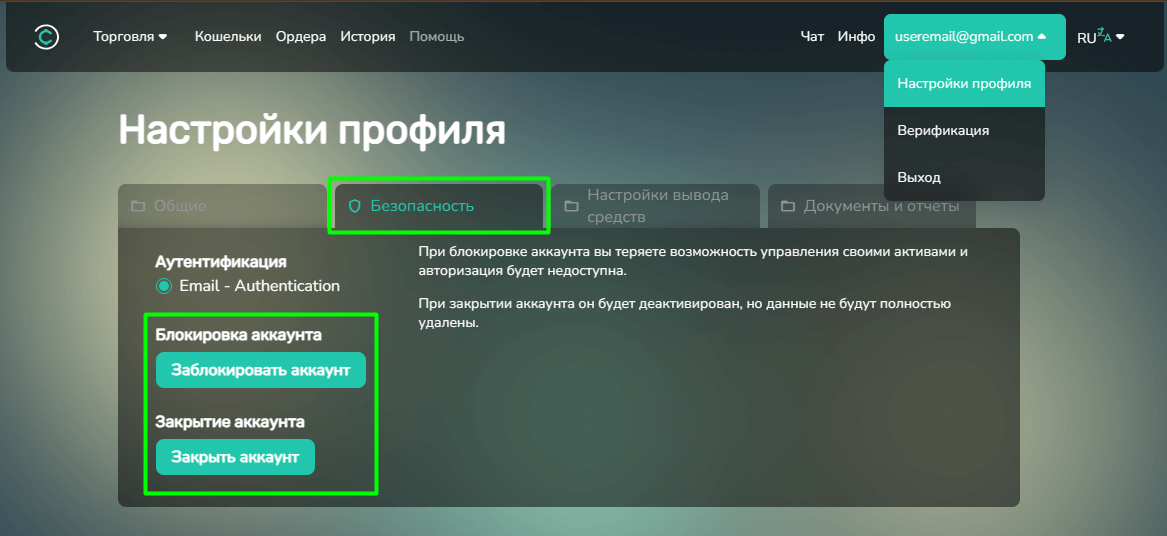Open Кошельки in navigation bar

coord(228,37)
